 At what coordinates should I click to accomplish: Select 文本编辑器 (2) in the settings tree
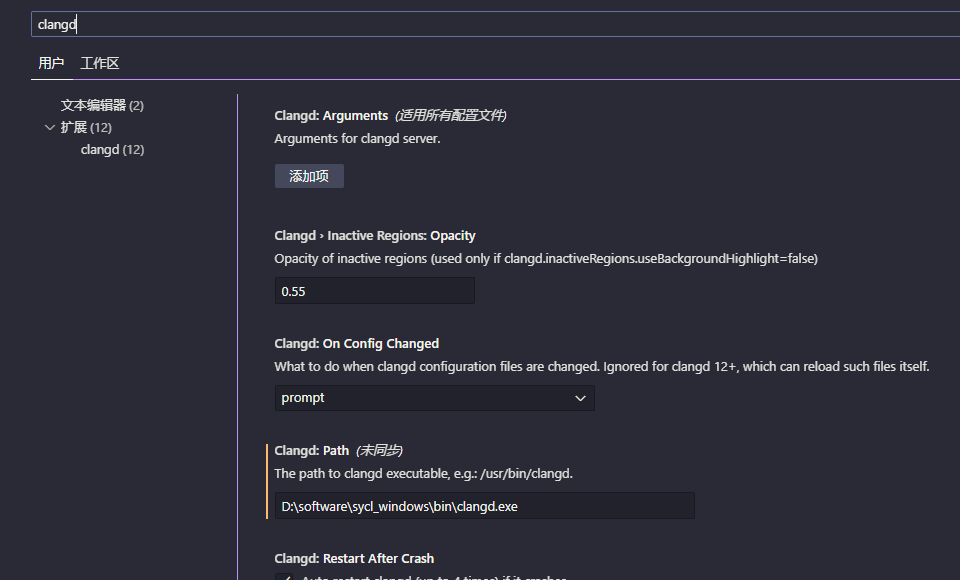pos(102,105)
